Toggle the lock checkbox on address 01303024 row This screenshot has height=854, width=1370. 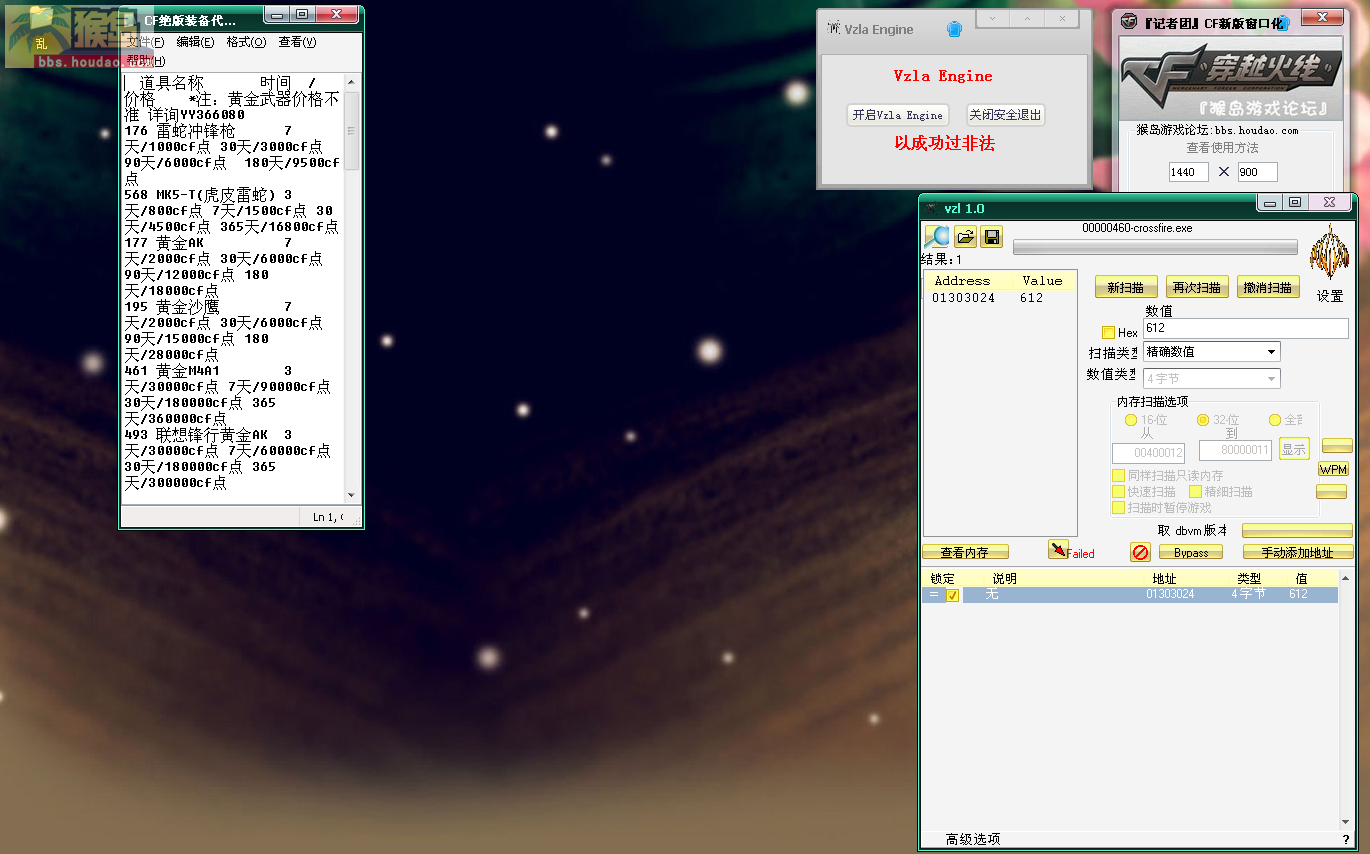click(x=952, y=595)
